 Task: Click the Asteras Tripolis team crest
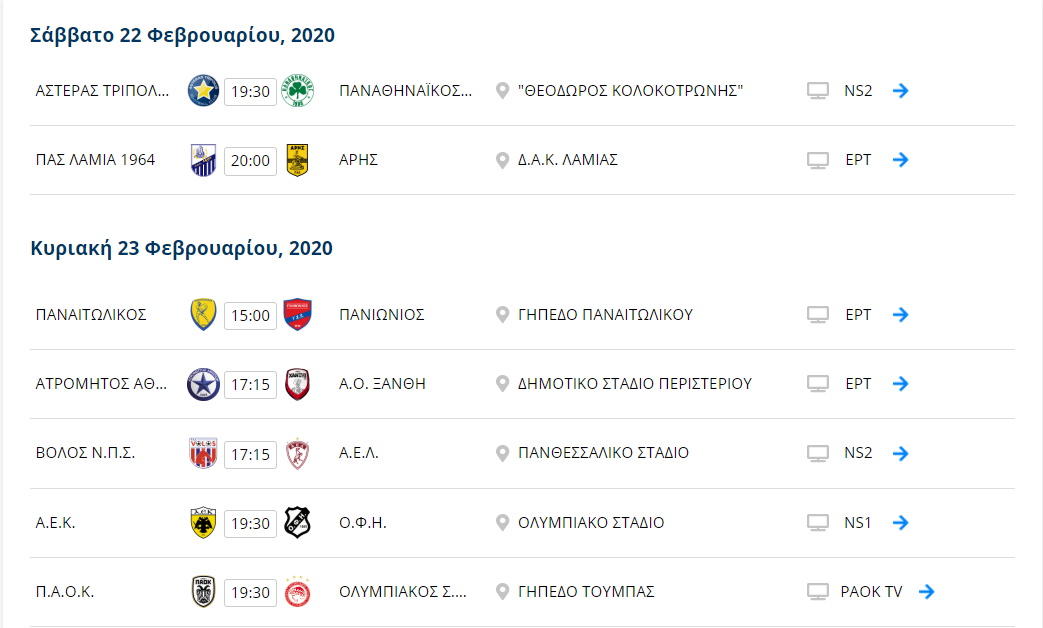[x=203, y=90]
